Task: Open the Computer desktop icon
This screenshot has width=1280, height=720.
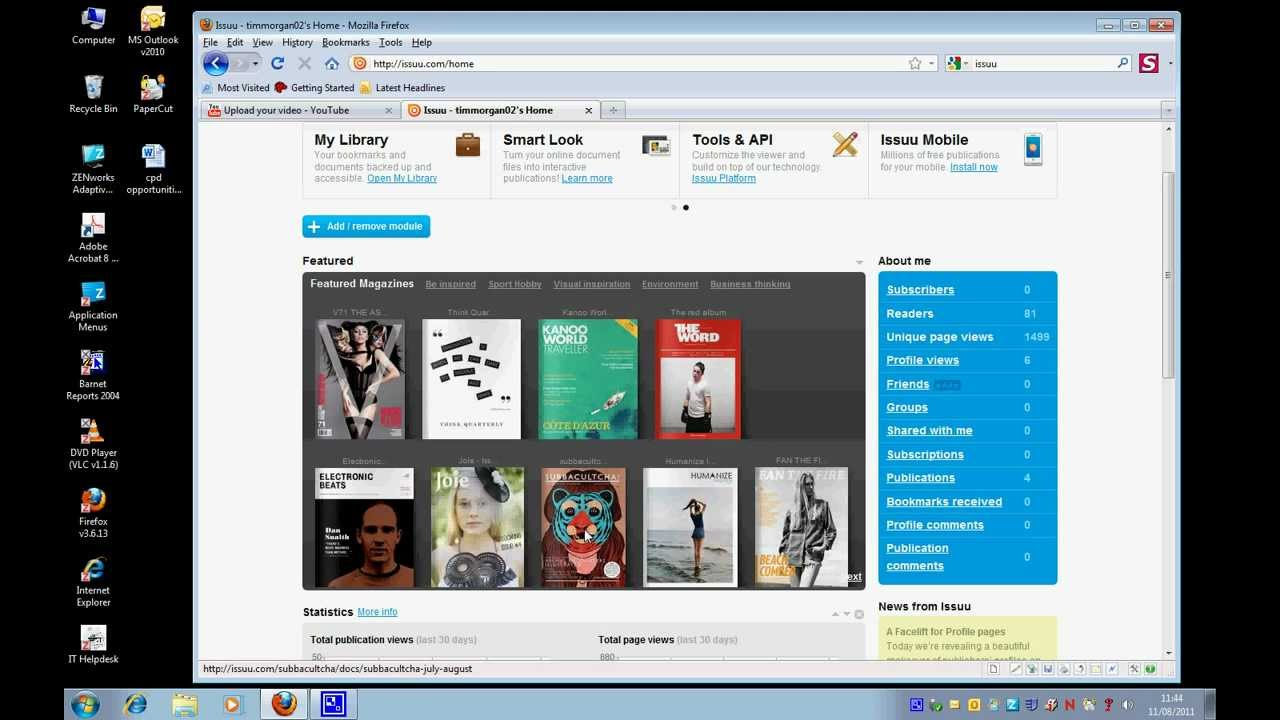Action: point(93,27)
